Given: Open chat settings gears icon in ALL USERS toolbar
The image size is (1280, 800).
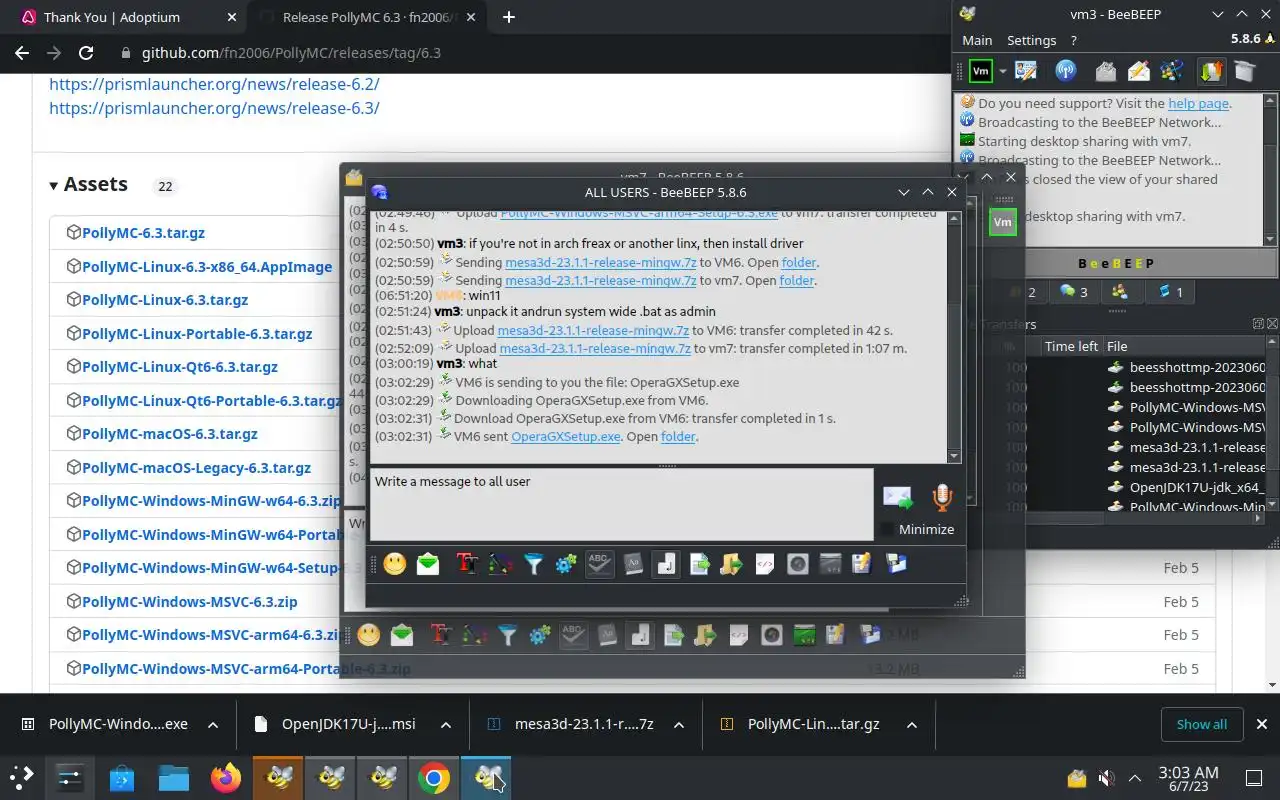Looking at the screenshot, I should click(x=566, y=564).
